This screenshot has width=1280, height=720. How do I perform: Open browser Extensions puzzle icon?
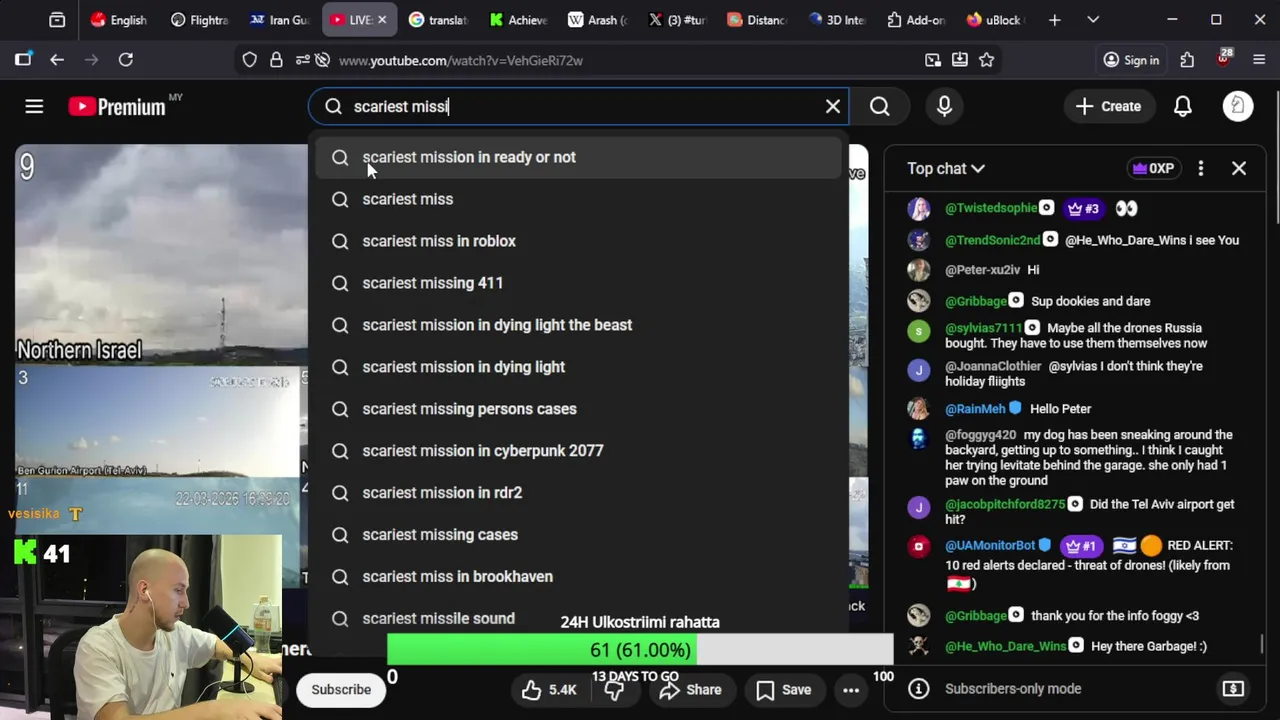1187,60
